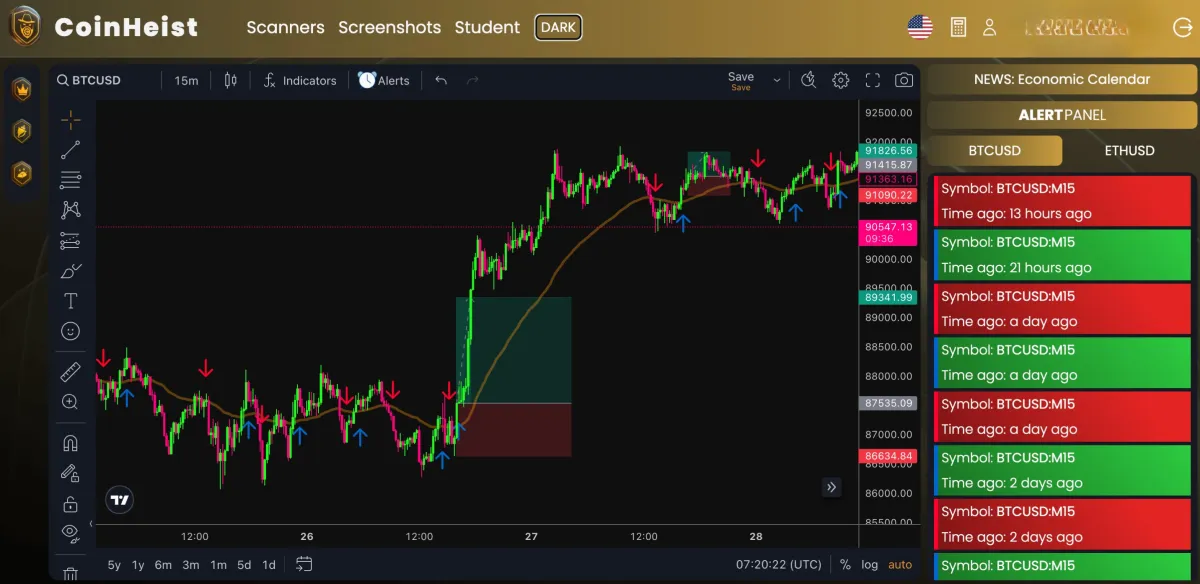
Task: Change language via US flag icon
Action: tap(920, 27)
